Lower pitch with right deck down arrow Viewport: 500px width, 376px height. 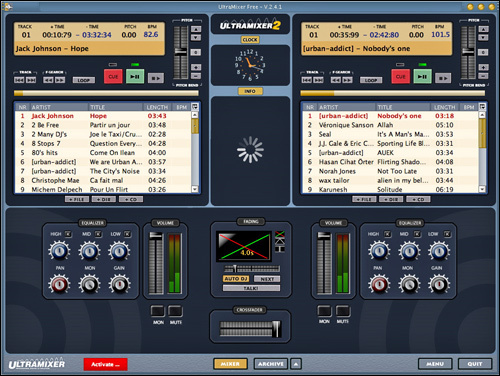tap(483, 37)
